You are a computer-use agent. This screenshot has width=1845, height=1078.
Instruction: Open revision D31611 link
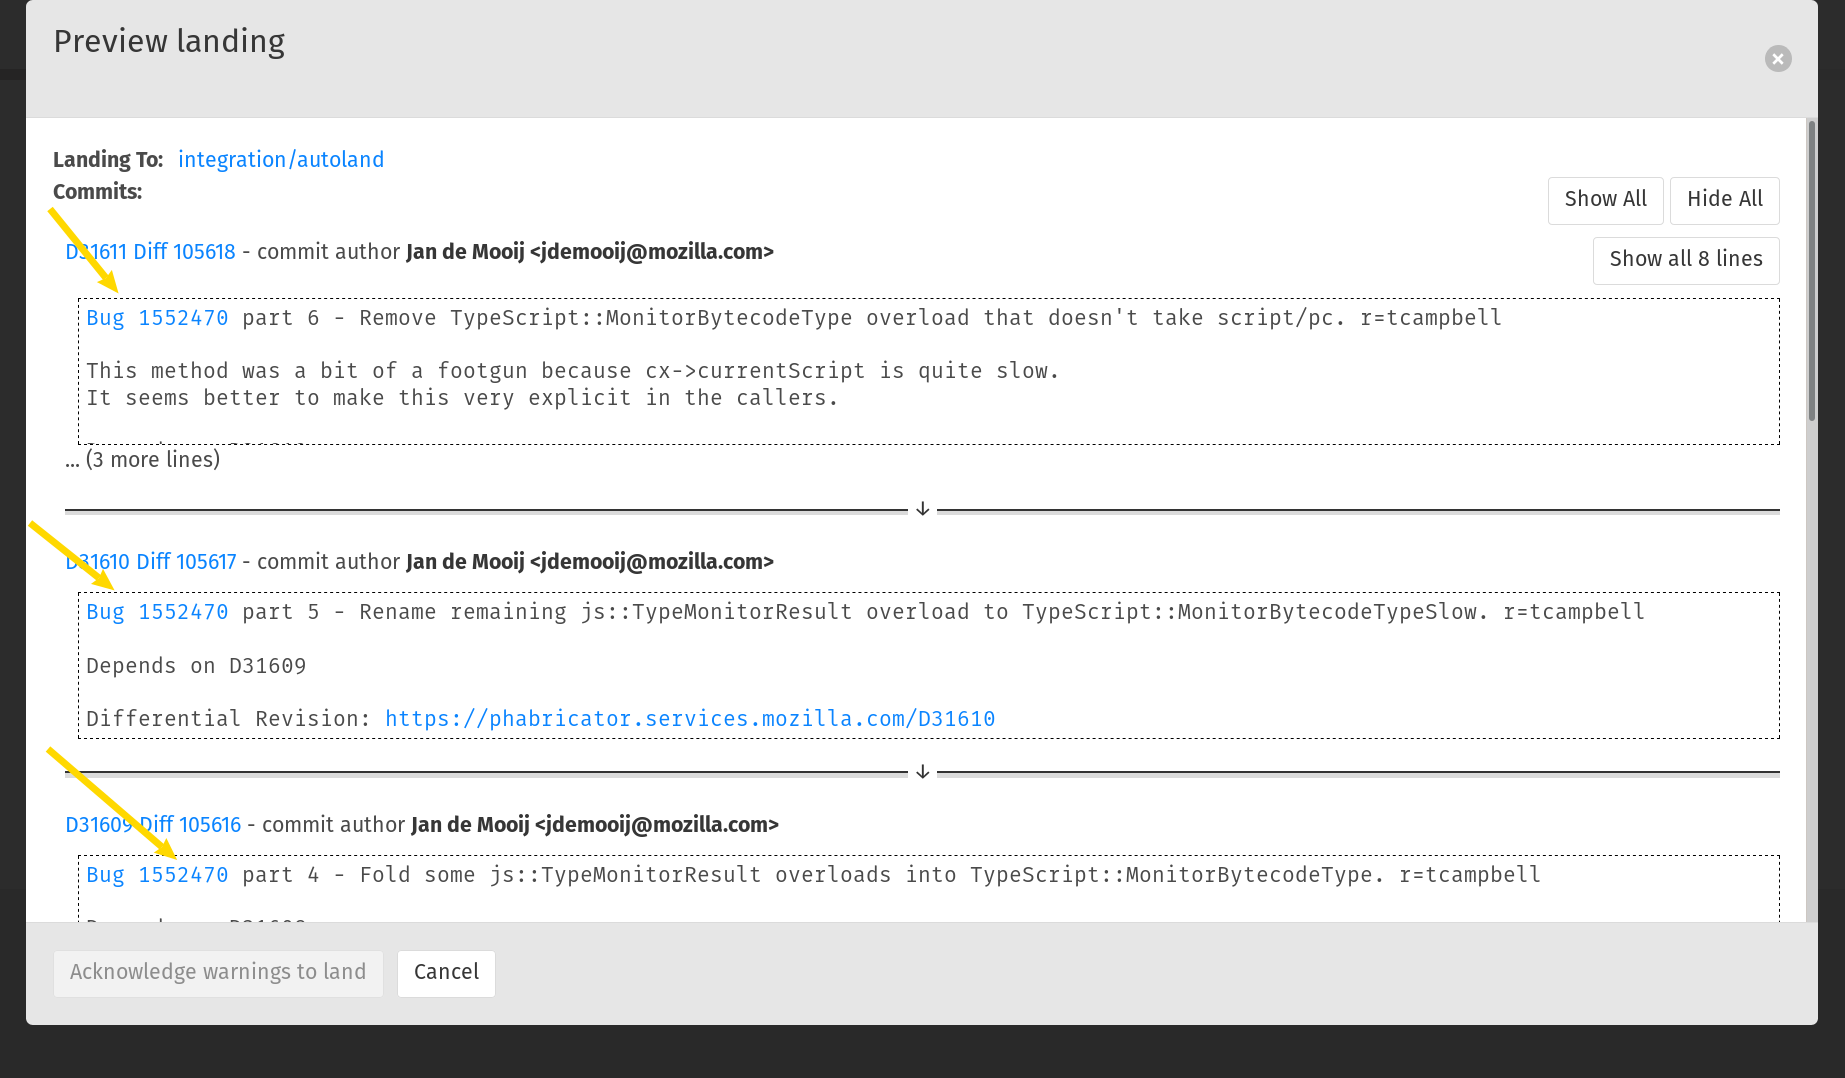coord(96,252)
